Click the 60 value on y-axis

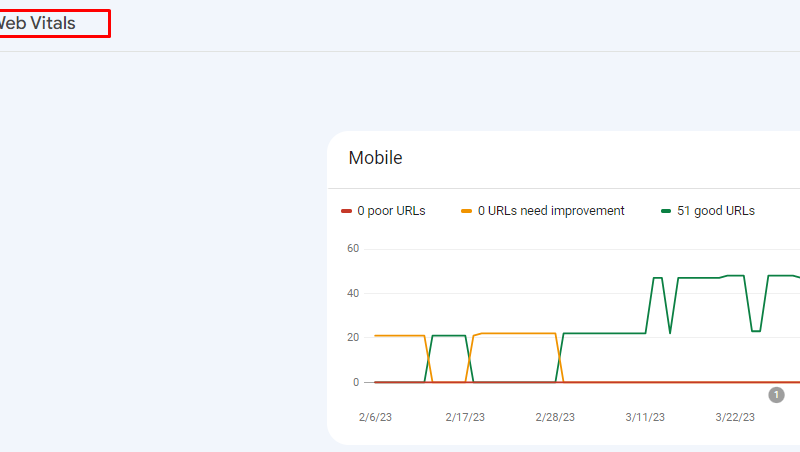(x=352, y=248)
